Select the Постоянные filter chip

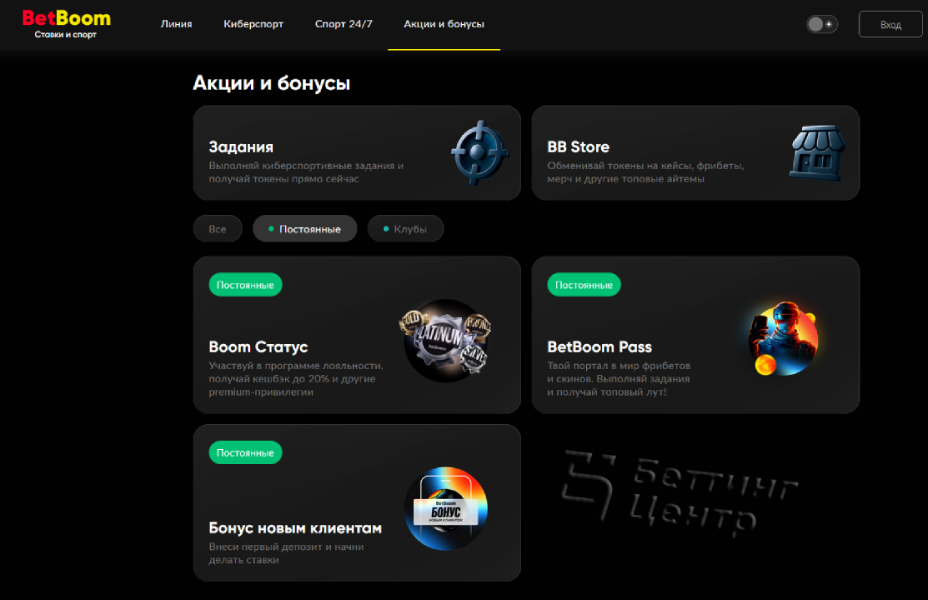(305, 229)
